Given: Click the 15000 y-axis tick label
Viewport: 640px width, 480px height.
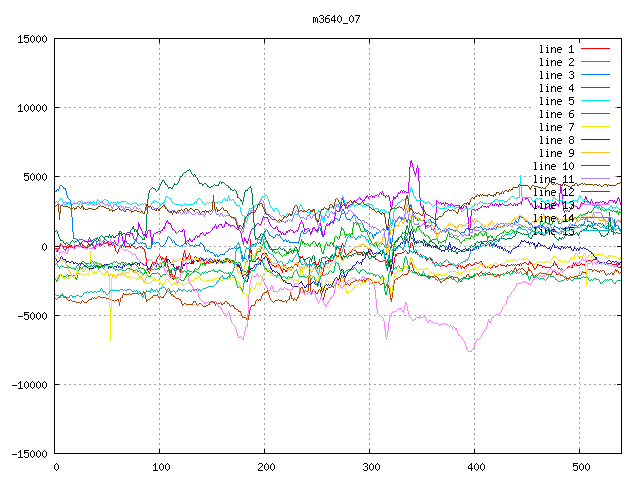Looking at the screenshot, I should [27, 39].
